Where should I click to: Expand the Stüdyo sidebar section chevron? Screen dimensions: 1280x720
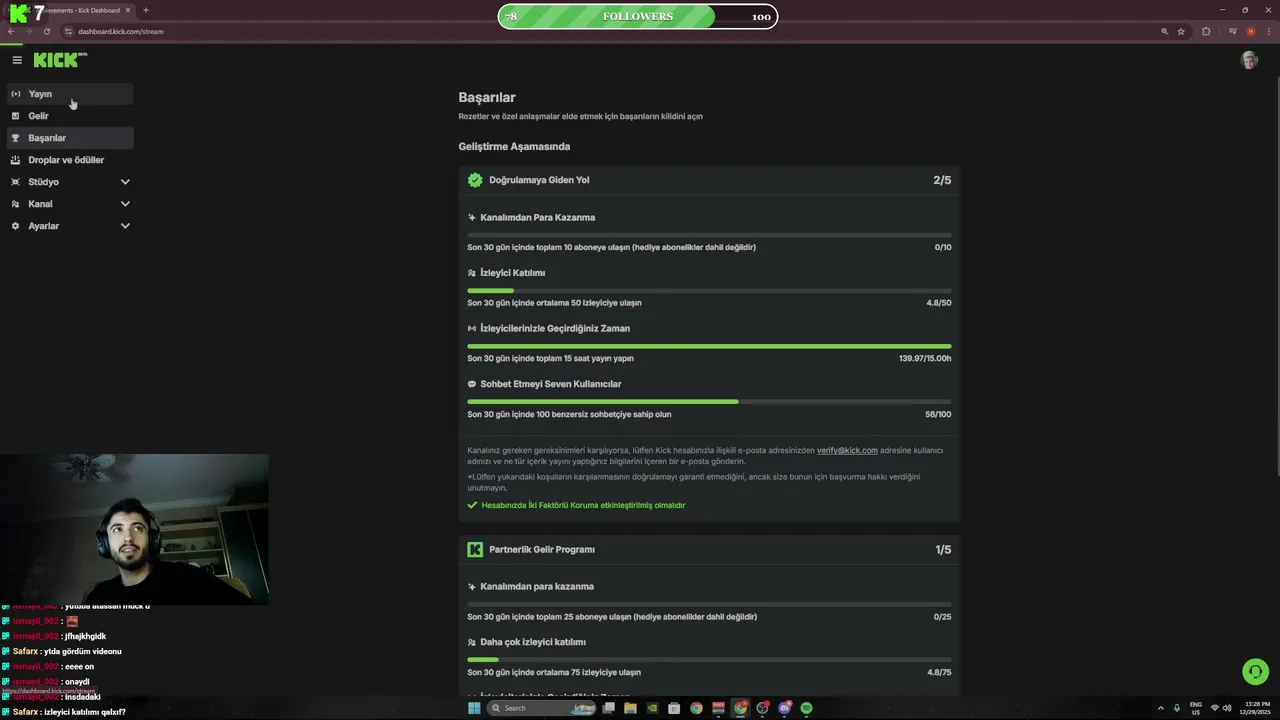coord(125,182)
